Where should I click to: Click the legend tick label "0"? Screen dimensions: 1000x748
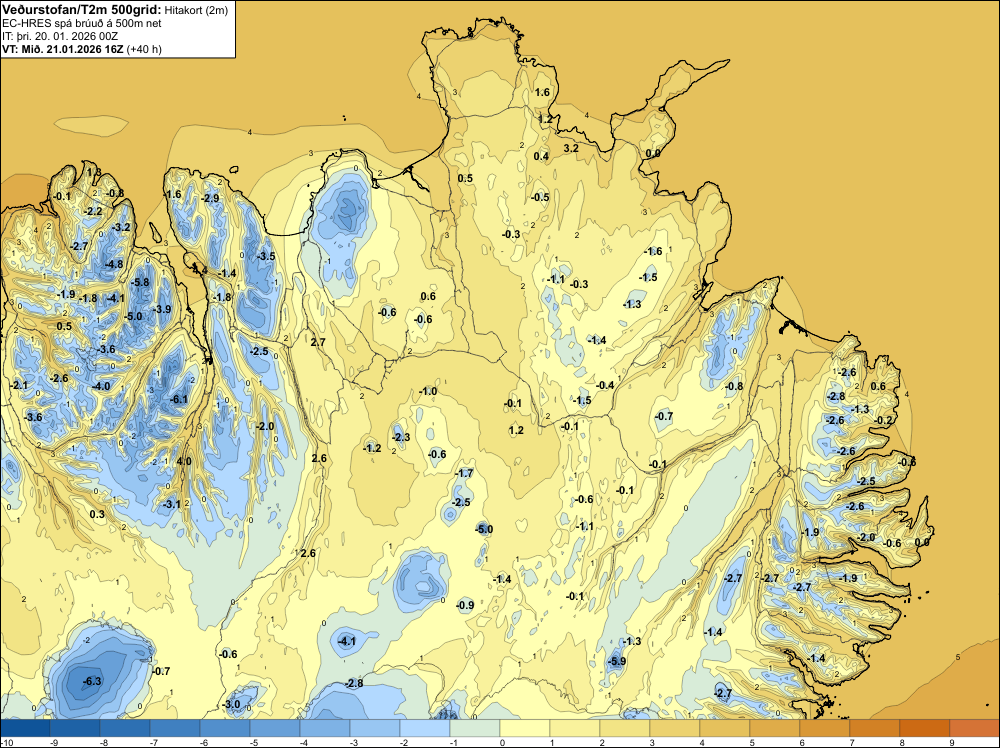click(x=502, y=742)
